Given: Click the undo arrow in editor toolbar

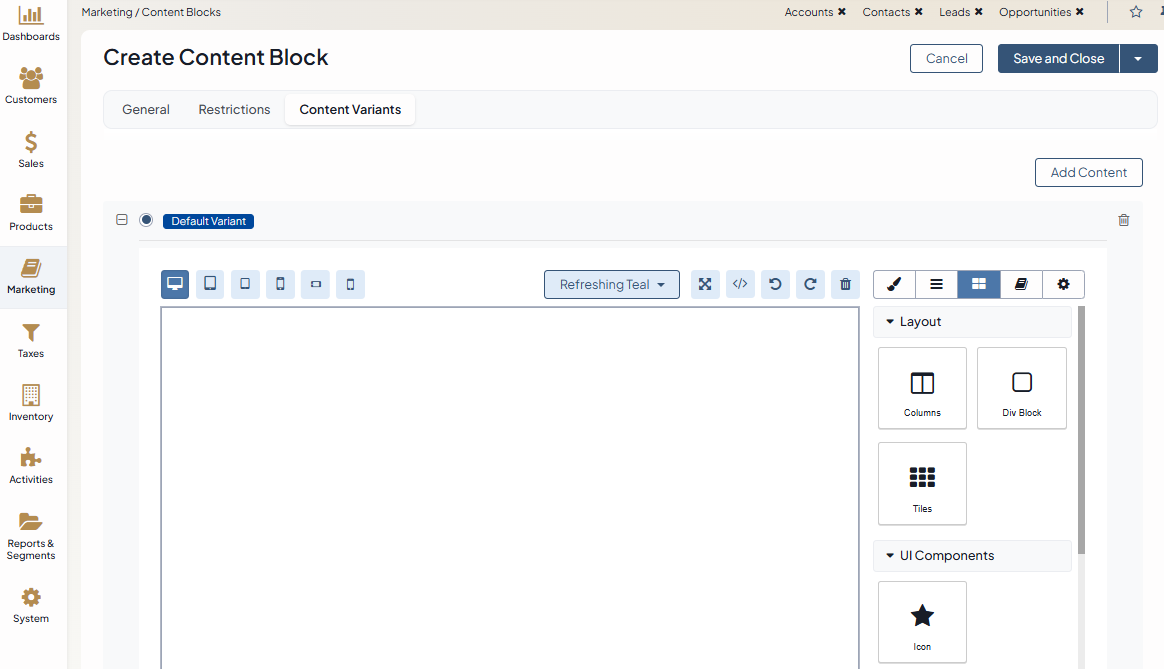Looking at the screenshot, I should (775, 284).
